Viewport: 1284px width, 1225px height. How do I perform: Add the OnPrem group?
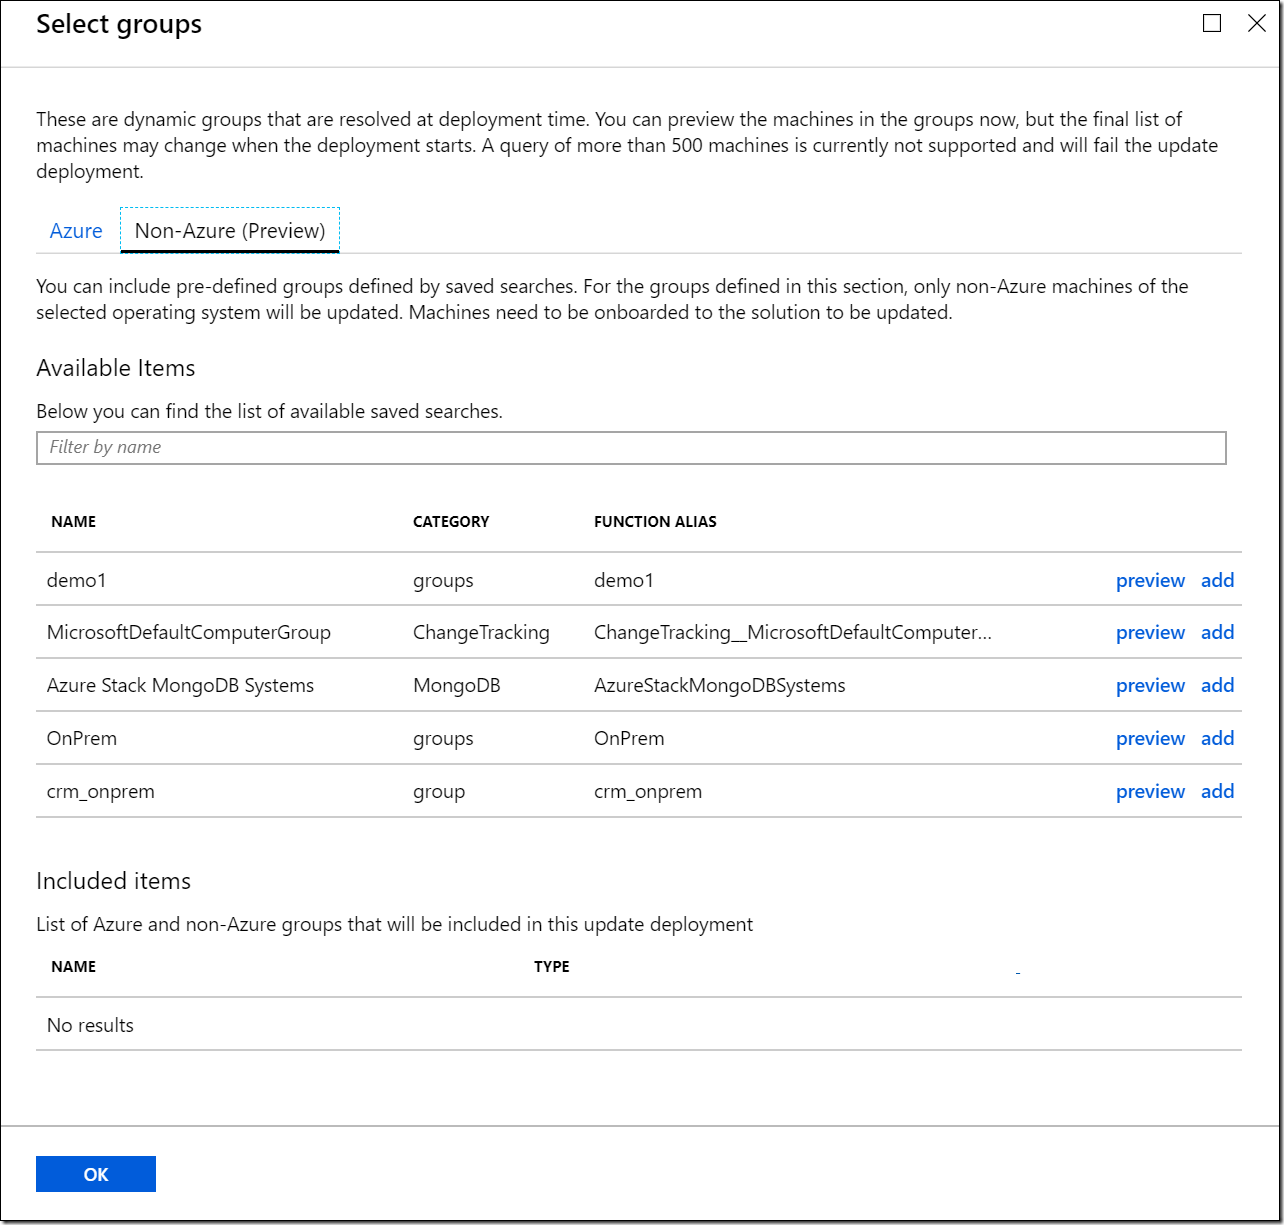[1217, 738]
